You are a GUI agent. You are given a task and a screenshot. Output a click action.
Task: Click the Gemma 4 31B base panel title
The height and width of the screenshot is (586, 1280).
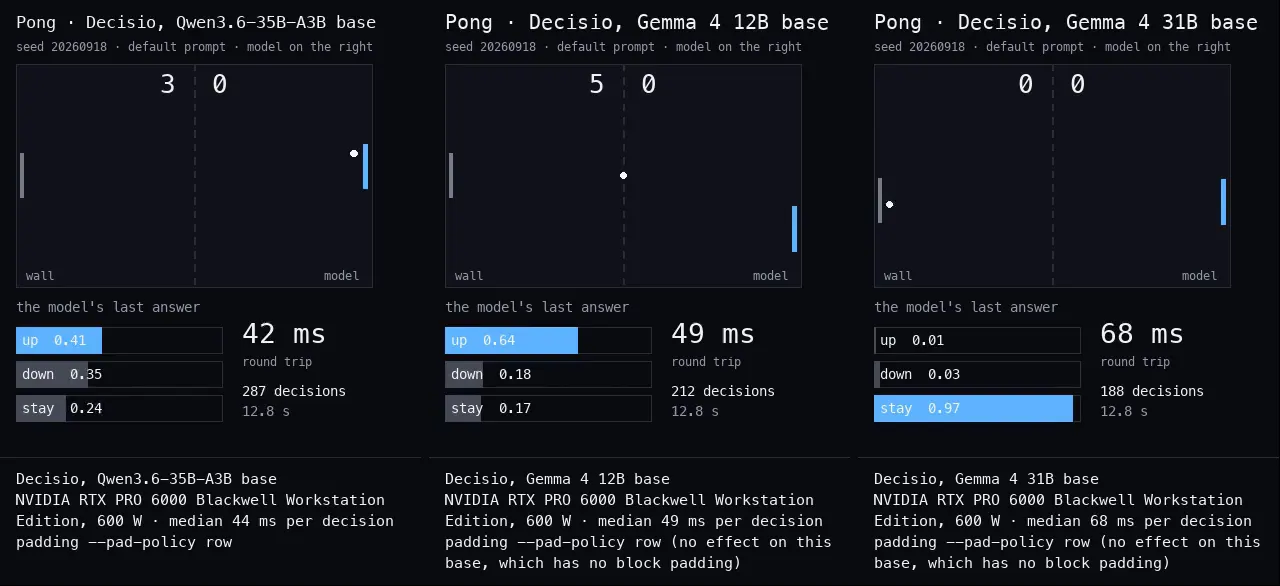click(1066, 22)
